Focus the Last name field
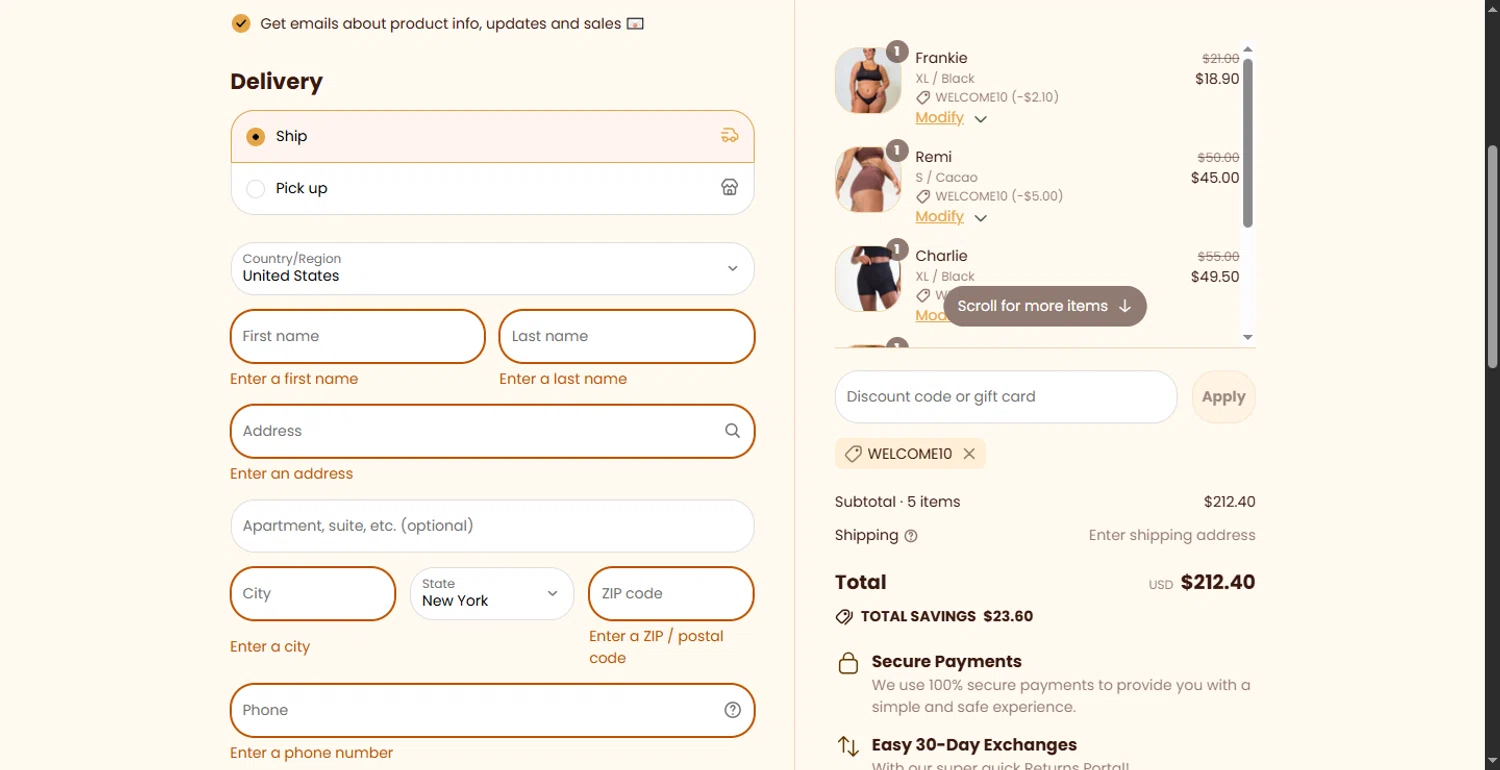The width and height of the screenshot is (1500, 770). [x=627, y=336]
